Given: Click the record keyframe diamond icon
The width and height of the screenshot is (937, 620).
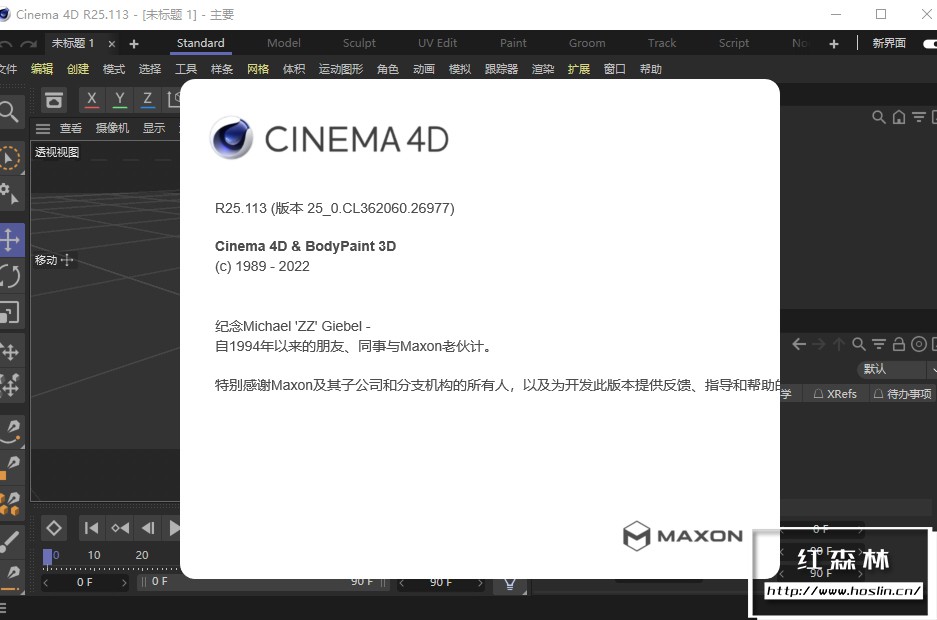Looking at the screenshot, I should 54,528.
